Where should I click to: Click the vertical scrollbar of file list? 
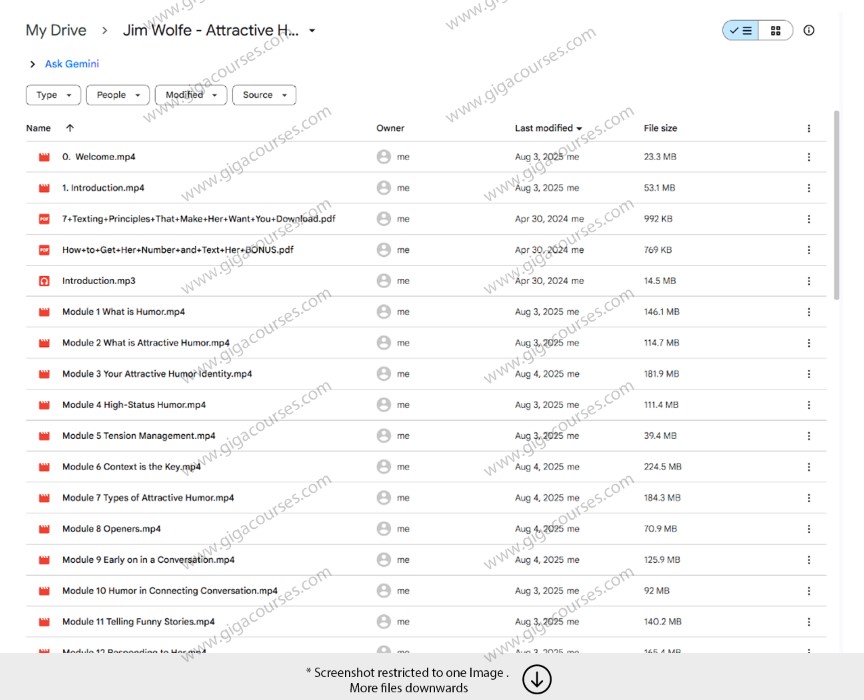[x=837, y=220]
